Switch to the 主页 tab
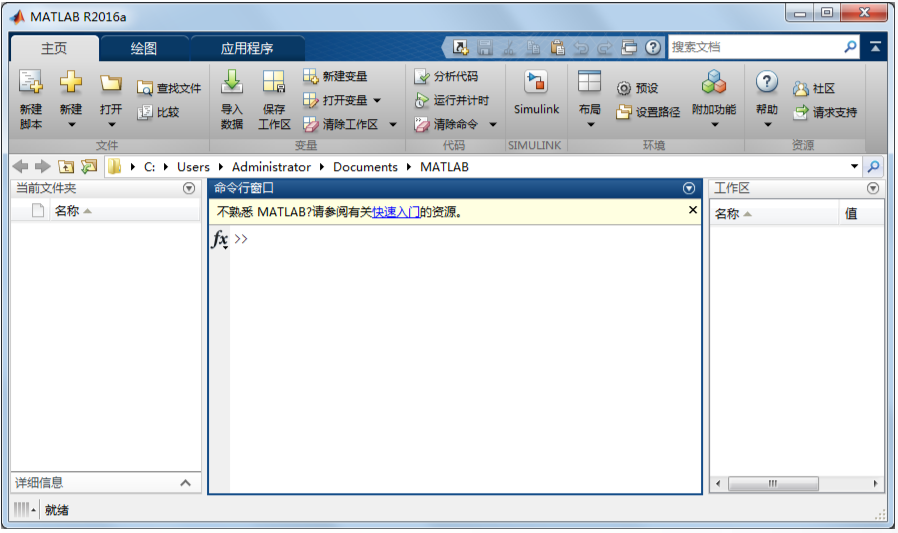 click(x=54, y=48)
